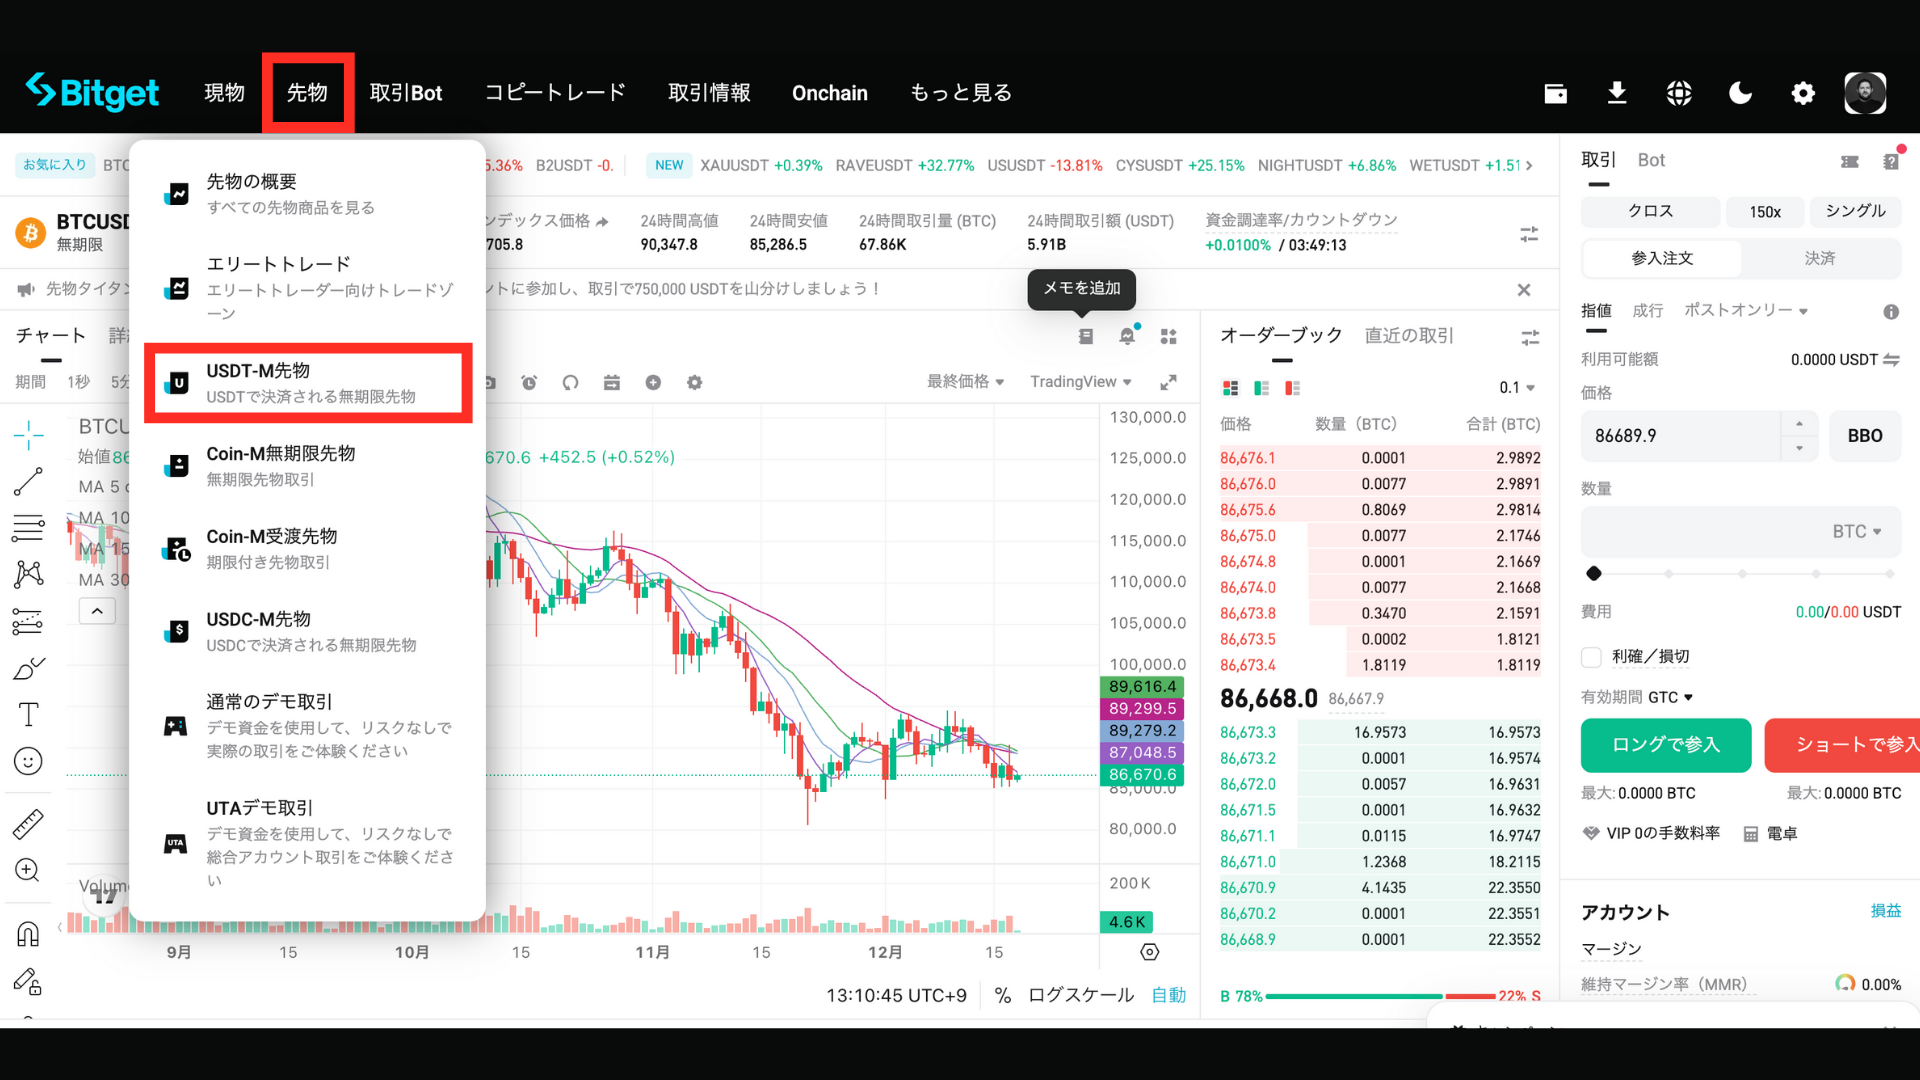Image resolution: width=1920 pixels, height=1080 pixels.
Task: Open the language globe icon
Action: (1679, 93)
